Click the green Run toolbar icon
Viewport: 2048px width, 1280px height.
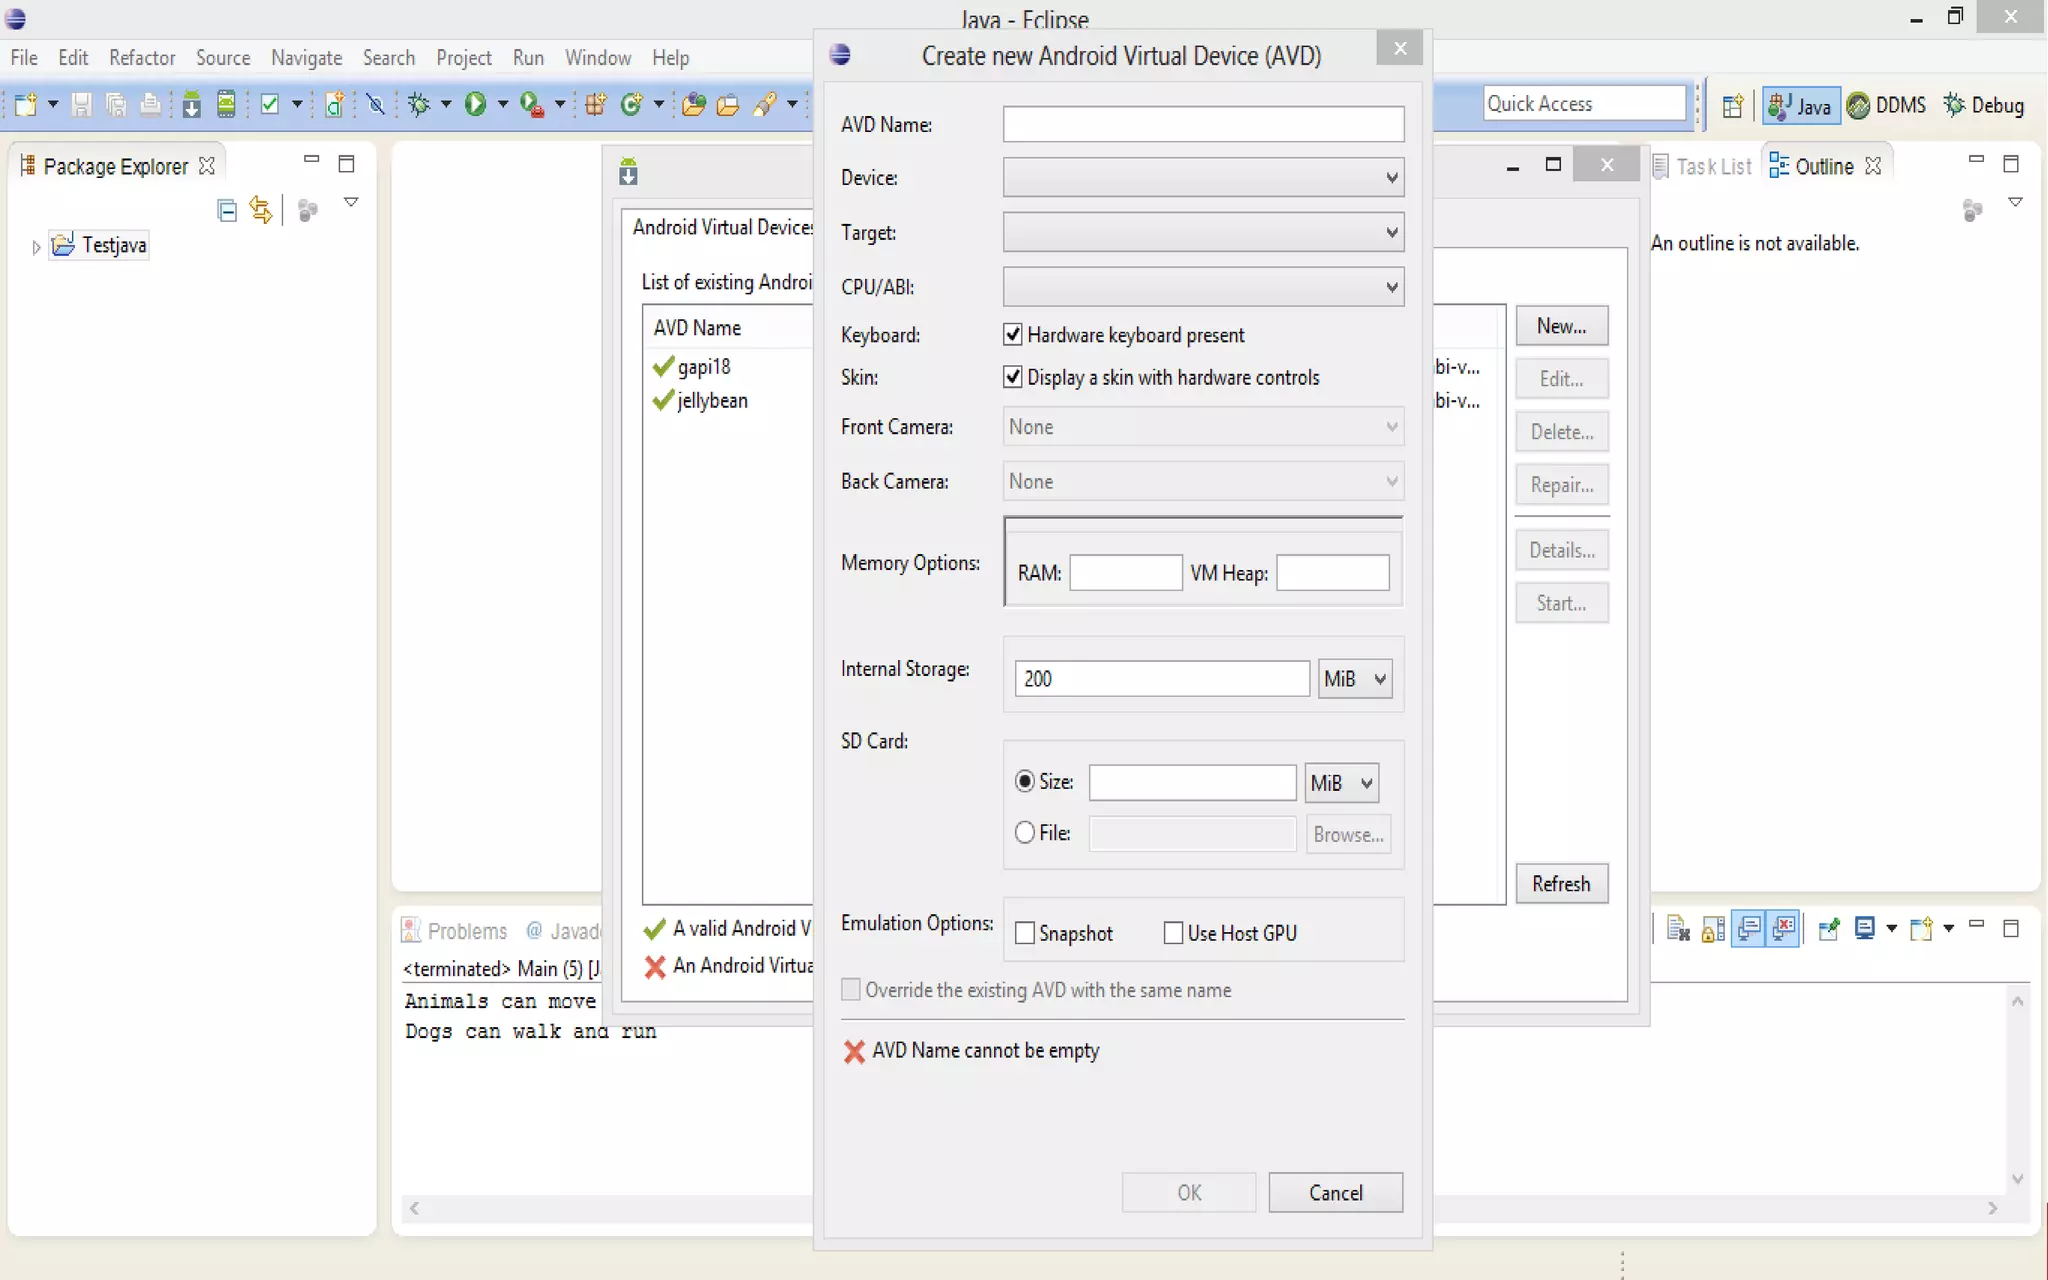tap(476, 104)
